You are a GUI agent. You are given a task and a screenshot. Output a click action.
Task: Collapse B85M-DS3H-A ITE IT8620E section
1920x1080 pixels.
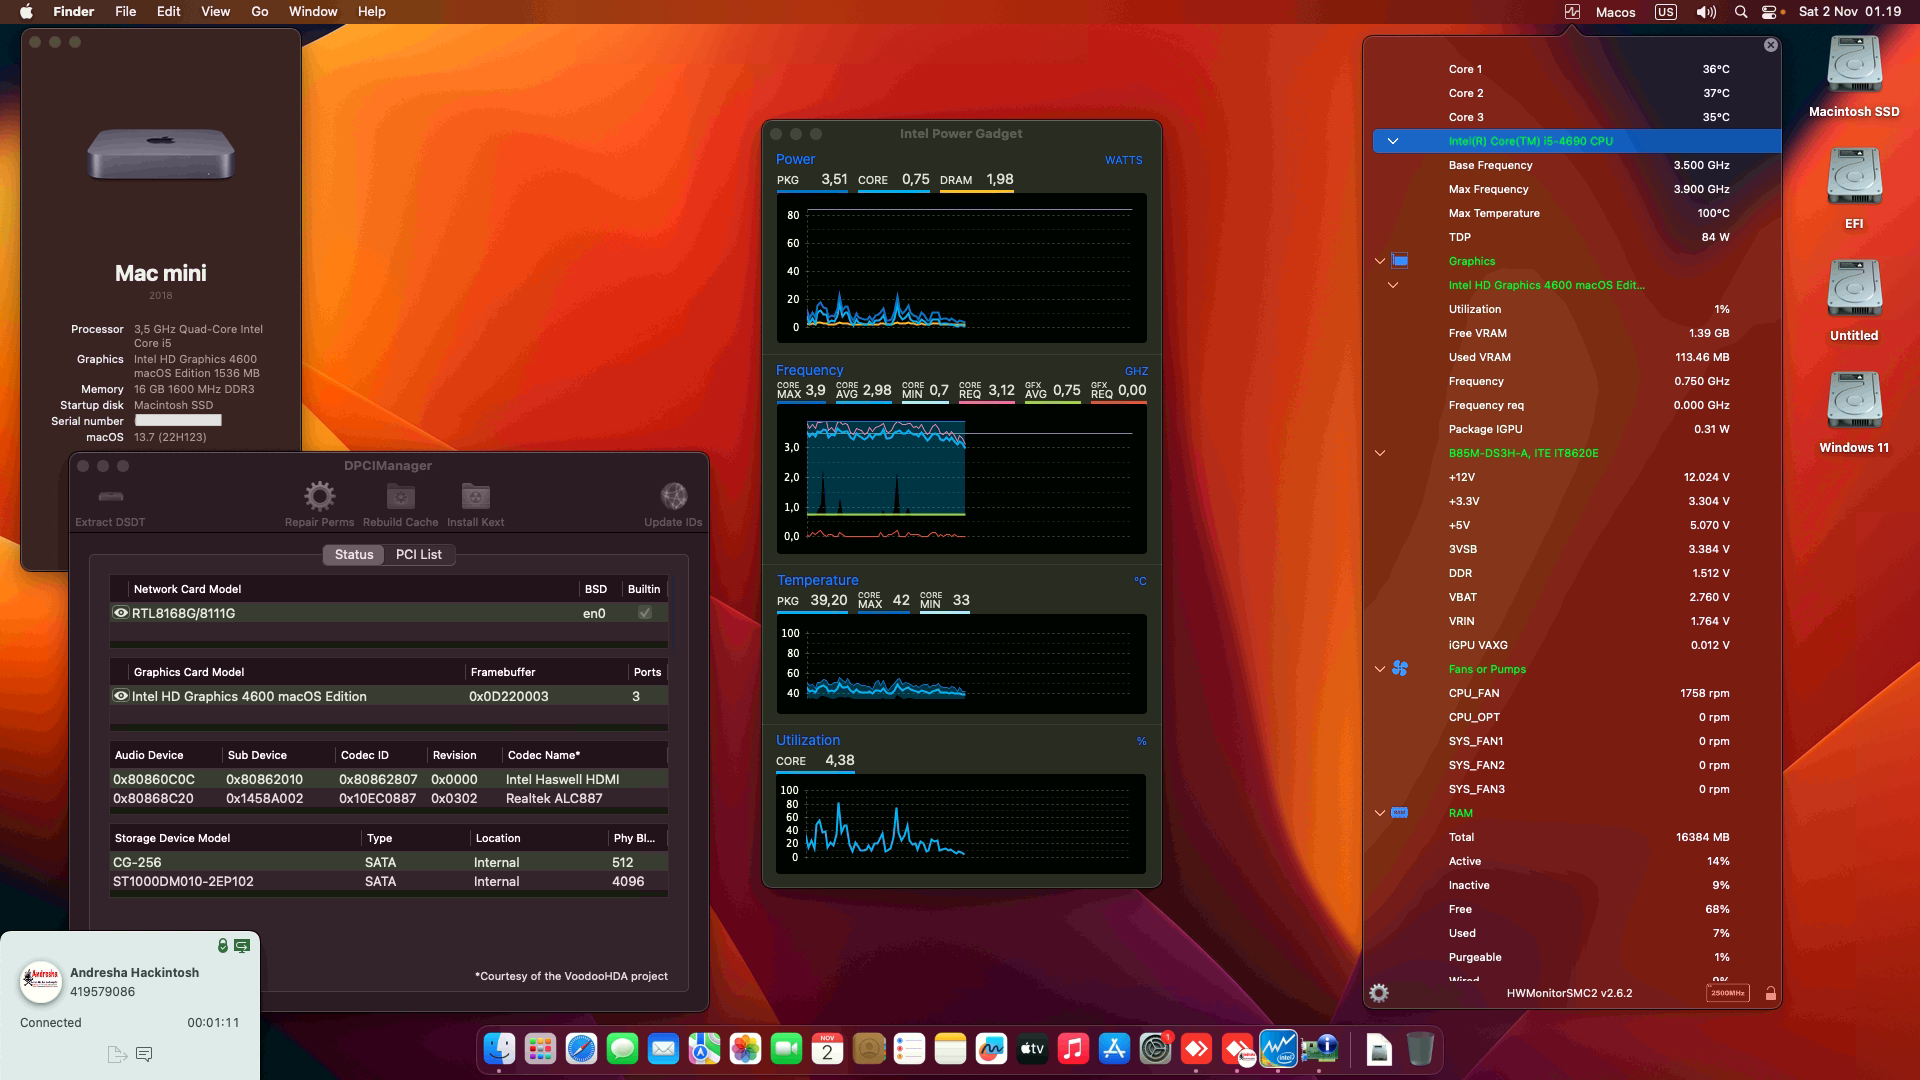click(1380, 453)
